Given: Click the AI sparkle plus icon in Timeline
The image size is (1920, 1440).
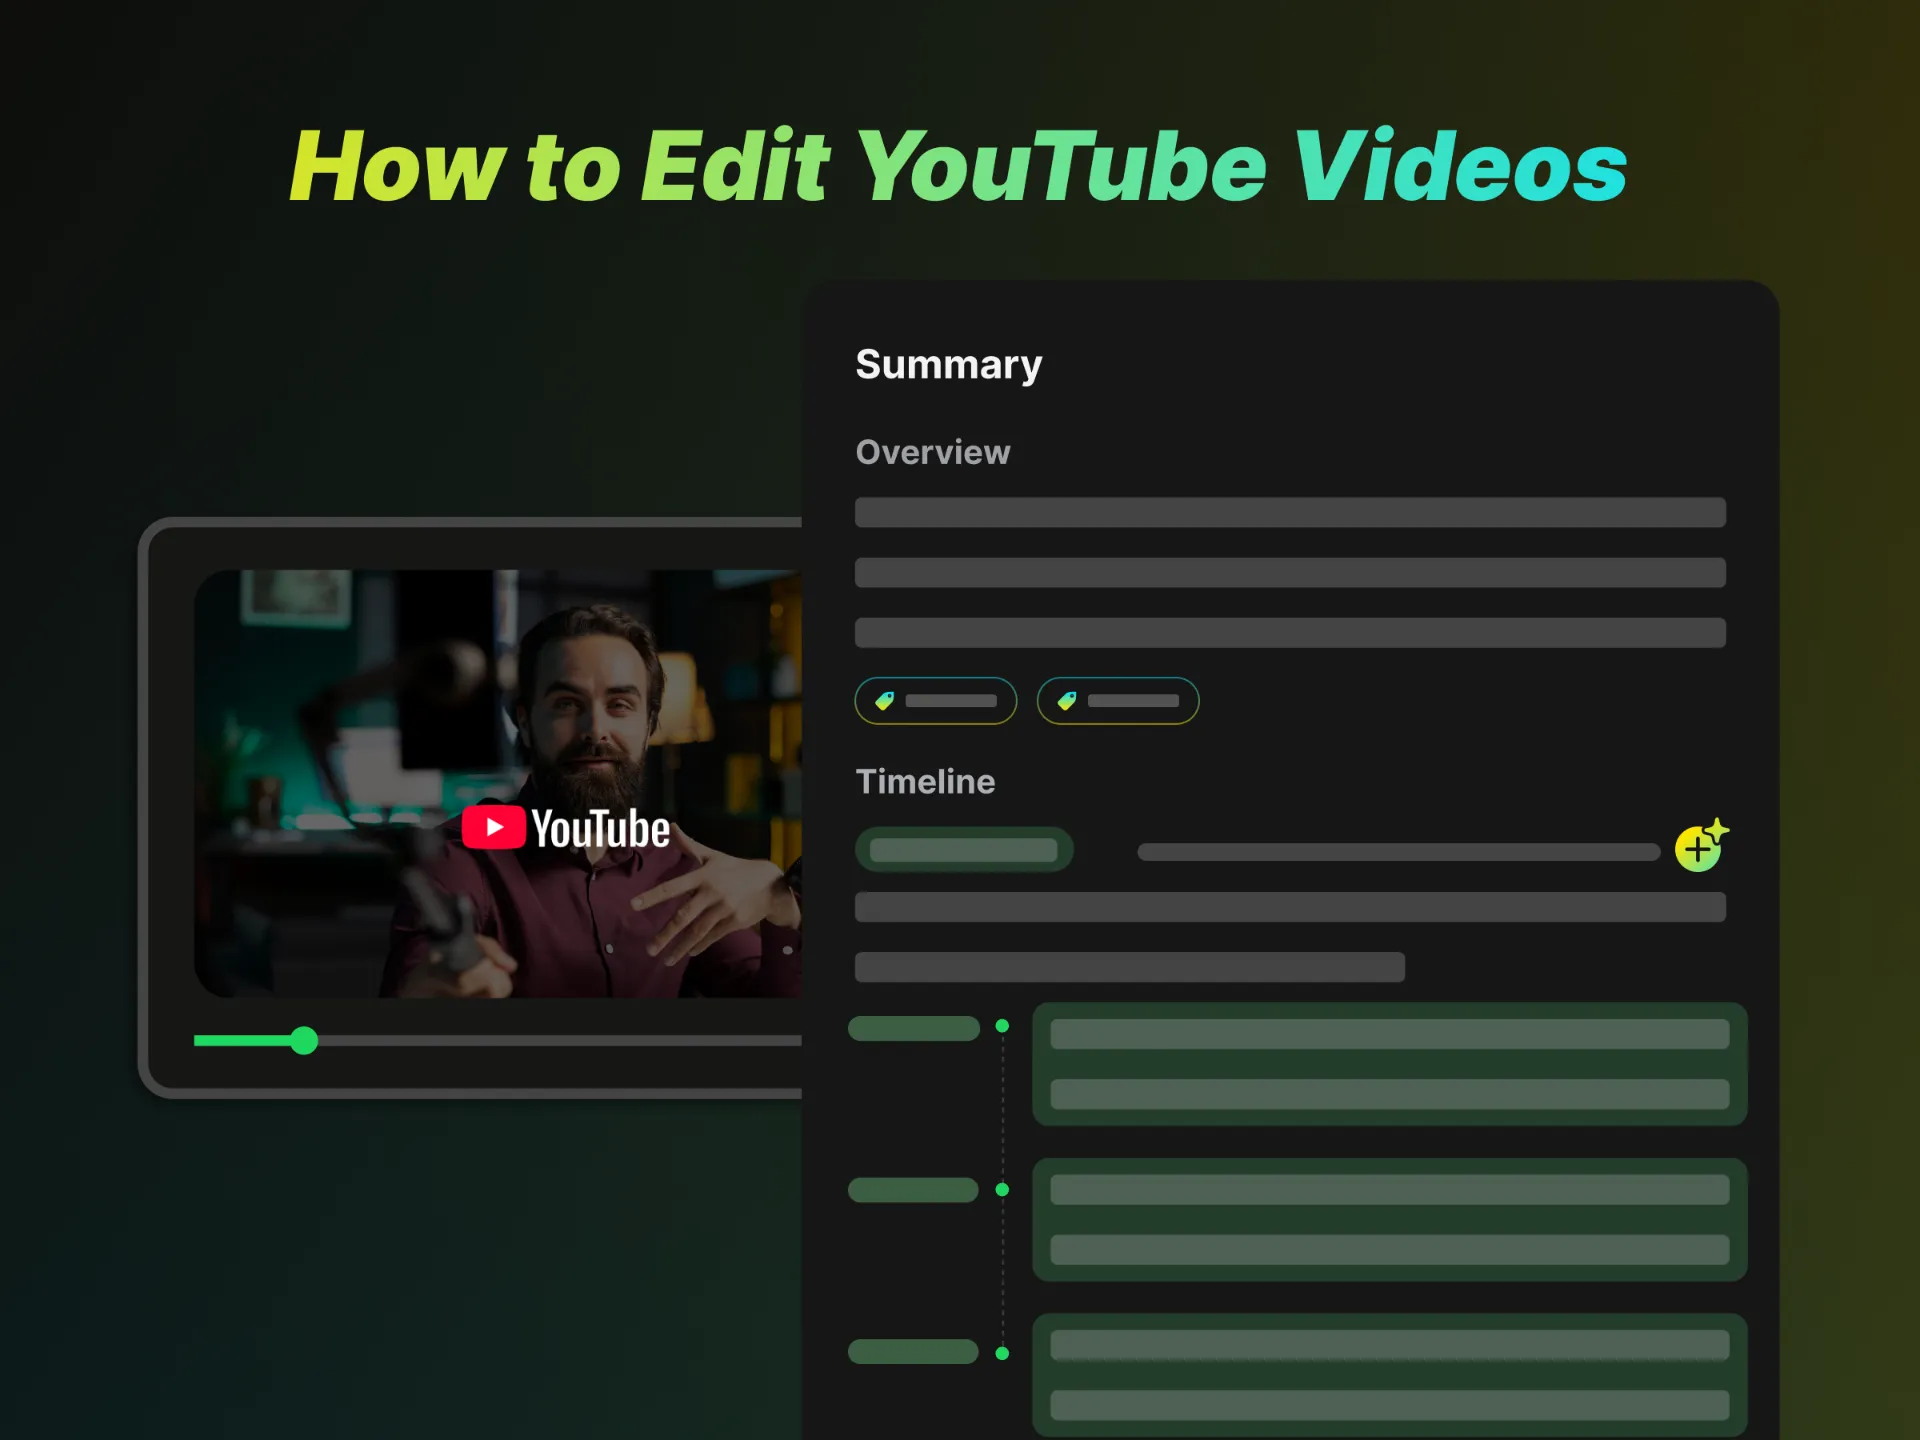Looking at the screenshot, I should click(1700, 848).
